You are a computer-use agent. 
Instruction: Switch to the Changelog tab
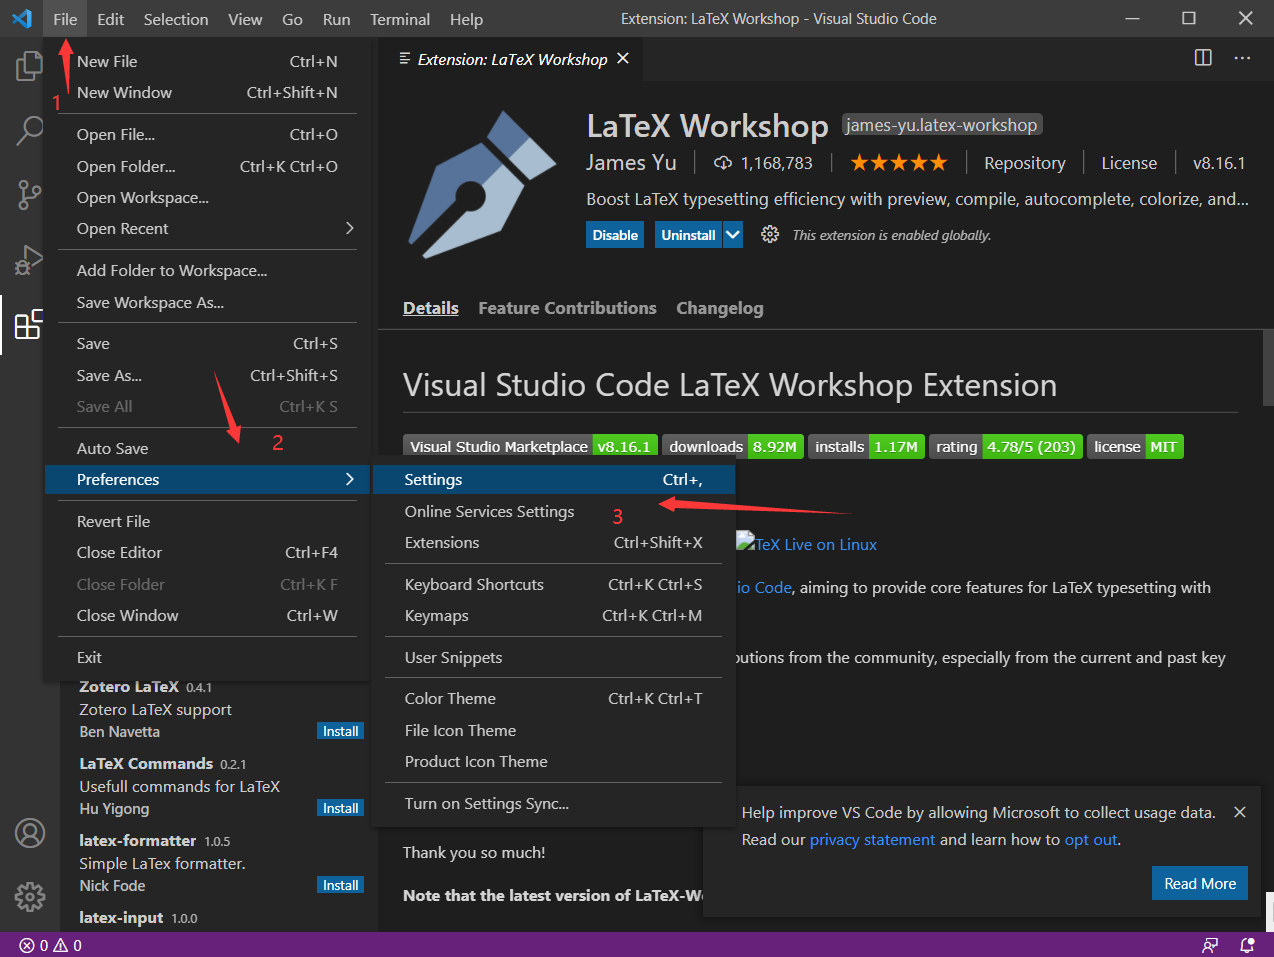[x=719, y=308]
